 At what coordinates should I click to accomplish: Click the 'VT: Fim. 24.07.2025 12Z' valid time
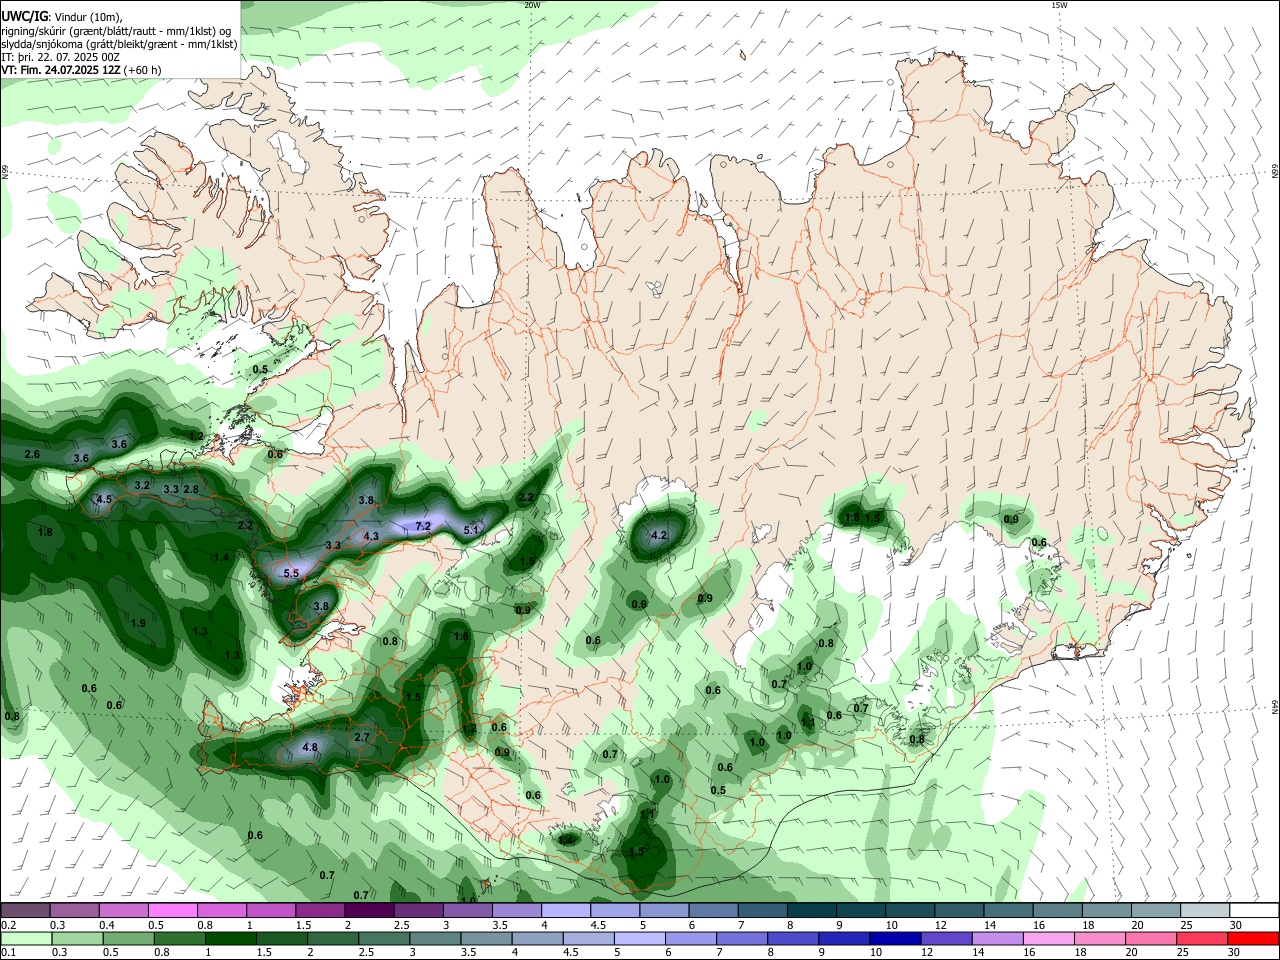61,70
